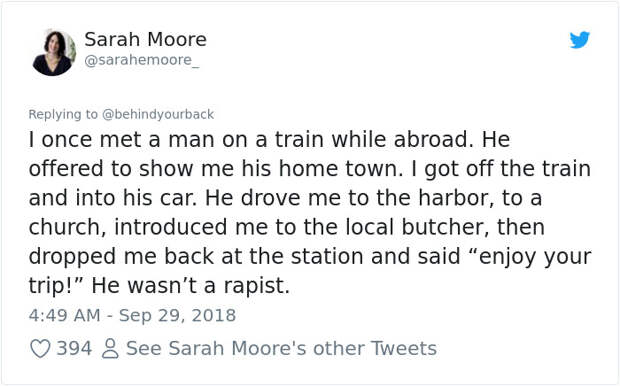Open the 4:49 AM timestamp link
The height and width of the screenshot is (386, 620).
(x=64, y=315)
